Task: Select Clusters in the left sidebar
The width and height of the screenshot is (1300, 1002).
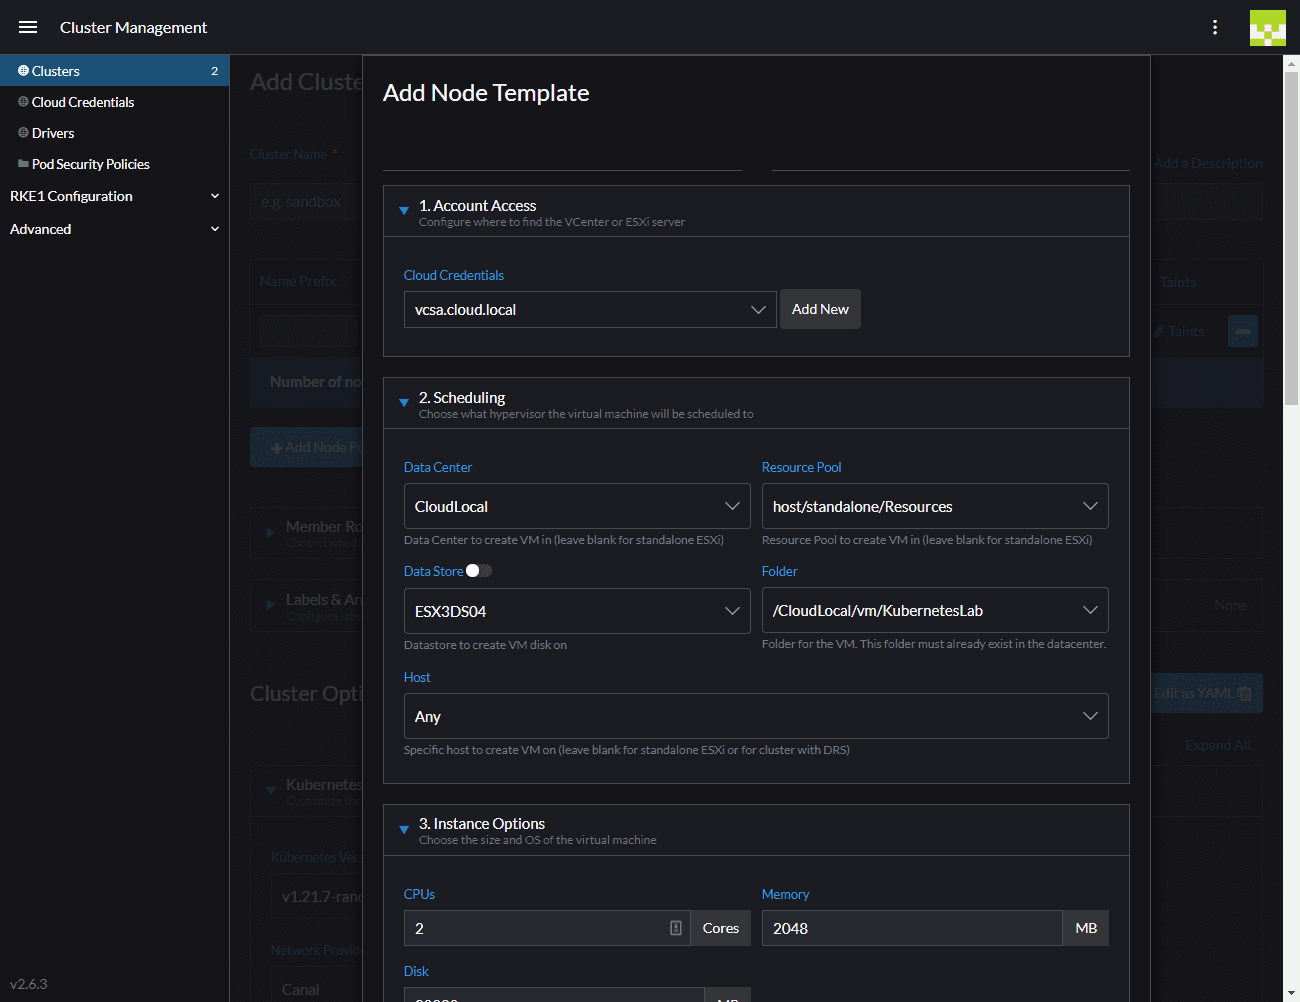Action: pyautogui.click(x=60, y=70)
